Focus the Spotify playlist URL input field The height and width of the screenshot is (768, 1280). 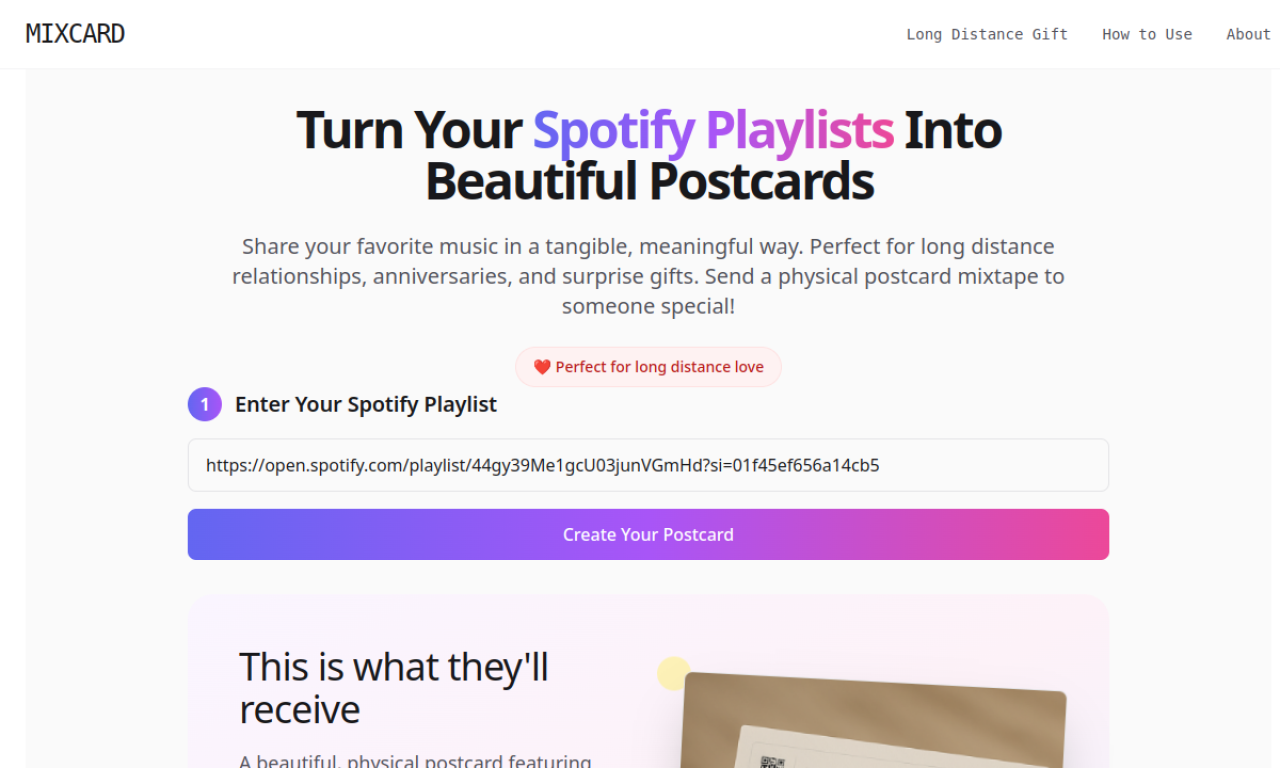648,465
